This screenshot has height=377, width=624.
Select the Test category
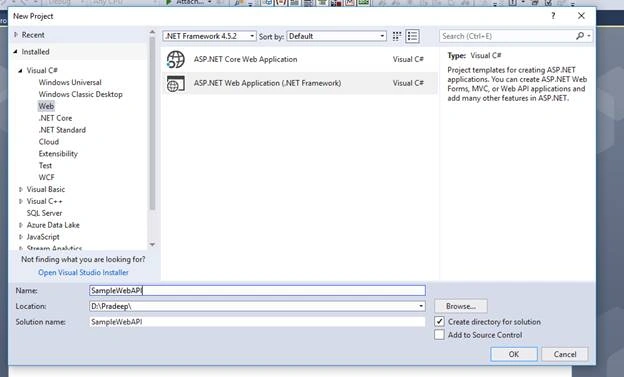[x=45, y=166]
